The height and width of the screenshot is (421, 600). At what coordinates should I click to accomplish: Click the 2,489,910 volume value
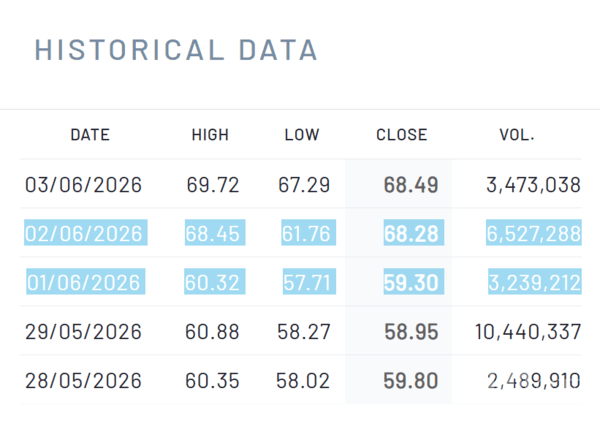coord(534,380)
